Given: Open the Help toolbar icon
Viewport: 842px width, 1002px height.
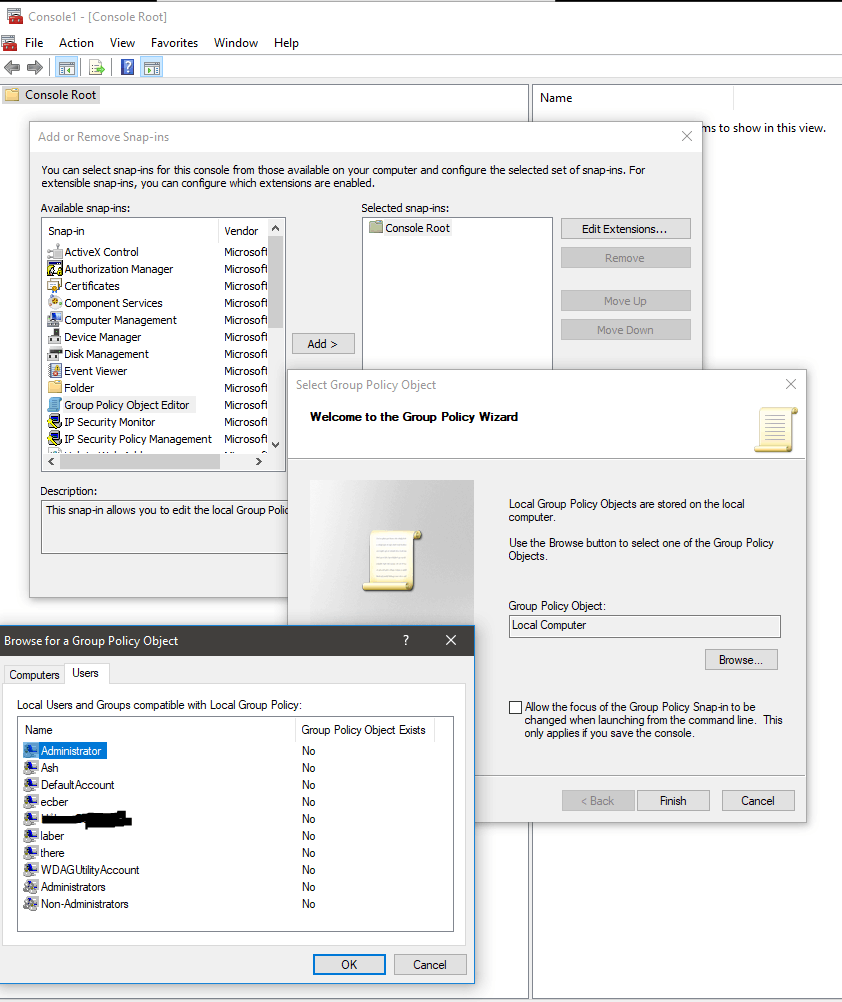Looking at the screenshot, I should coord(127,67).
